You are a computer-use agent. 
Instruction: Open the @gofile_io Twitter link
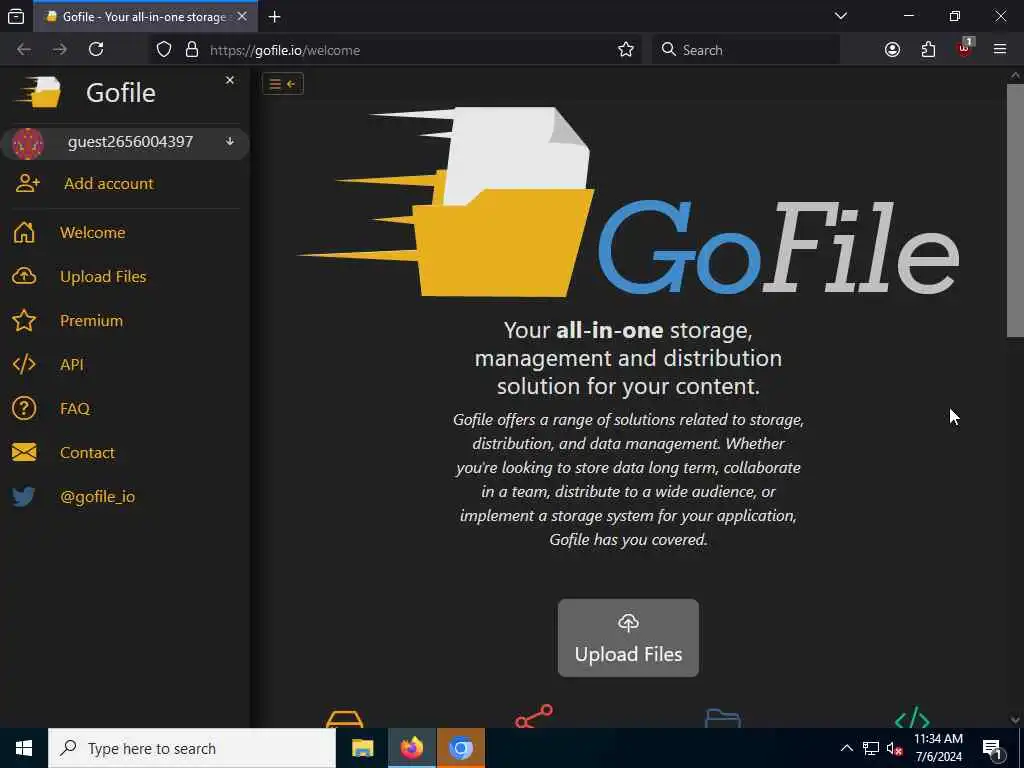(x=97, y=496)
